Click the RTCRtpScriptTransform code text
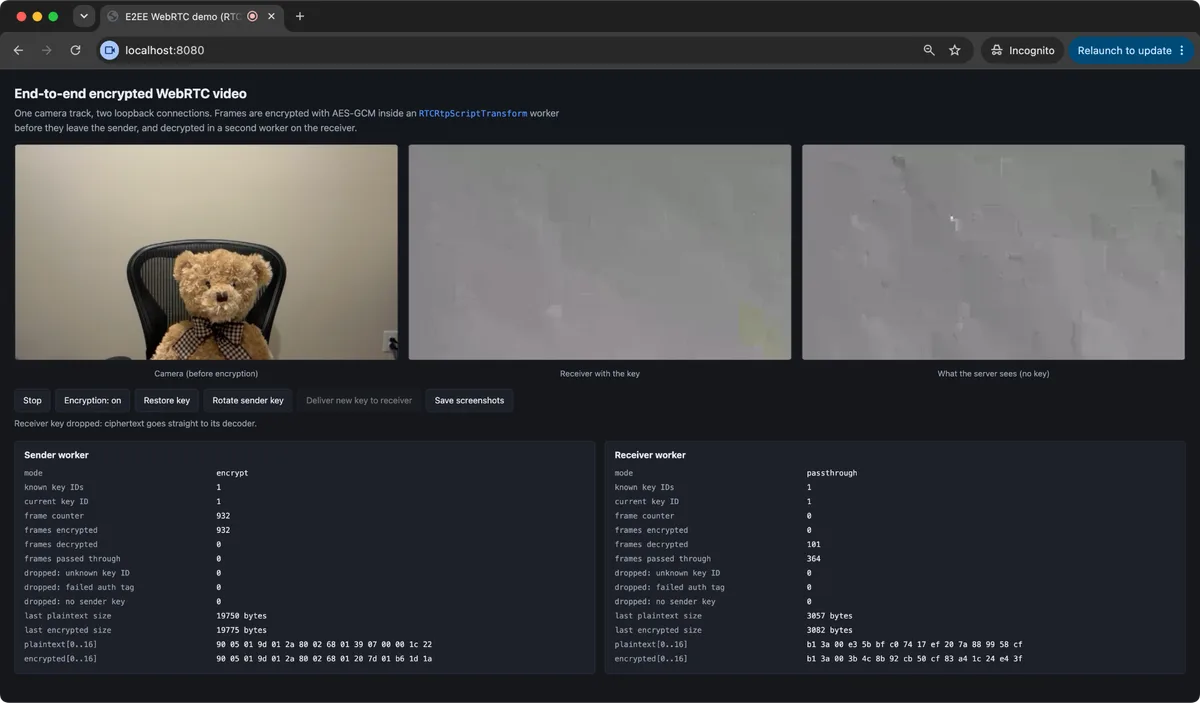The width and height of the screenshot is (1200, 703). [x=473, y=114]
